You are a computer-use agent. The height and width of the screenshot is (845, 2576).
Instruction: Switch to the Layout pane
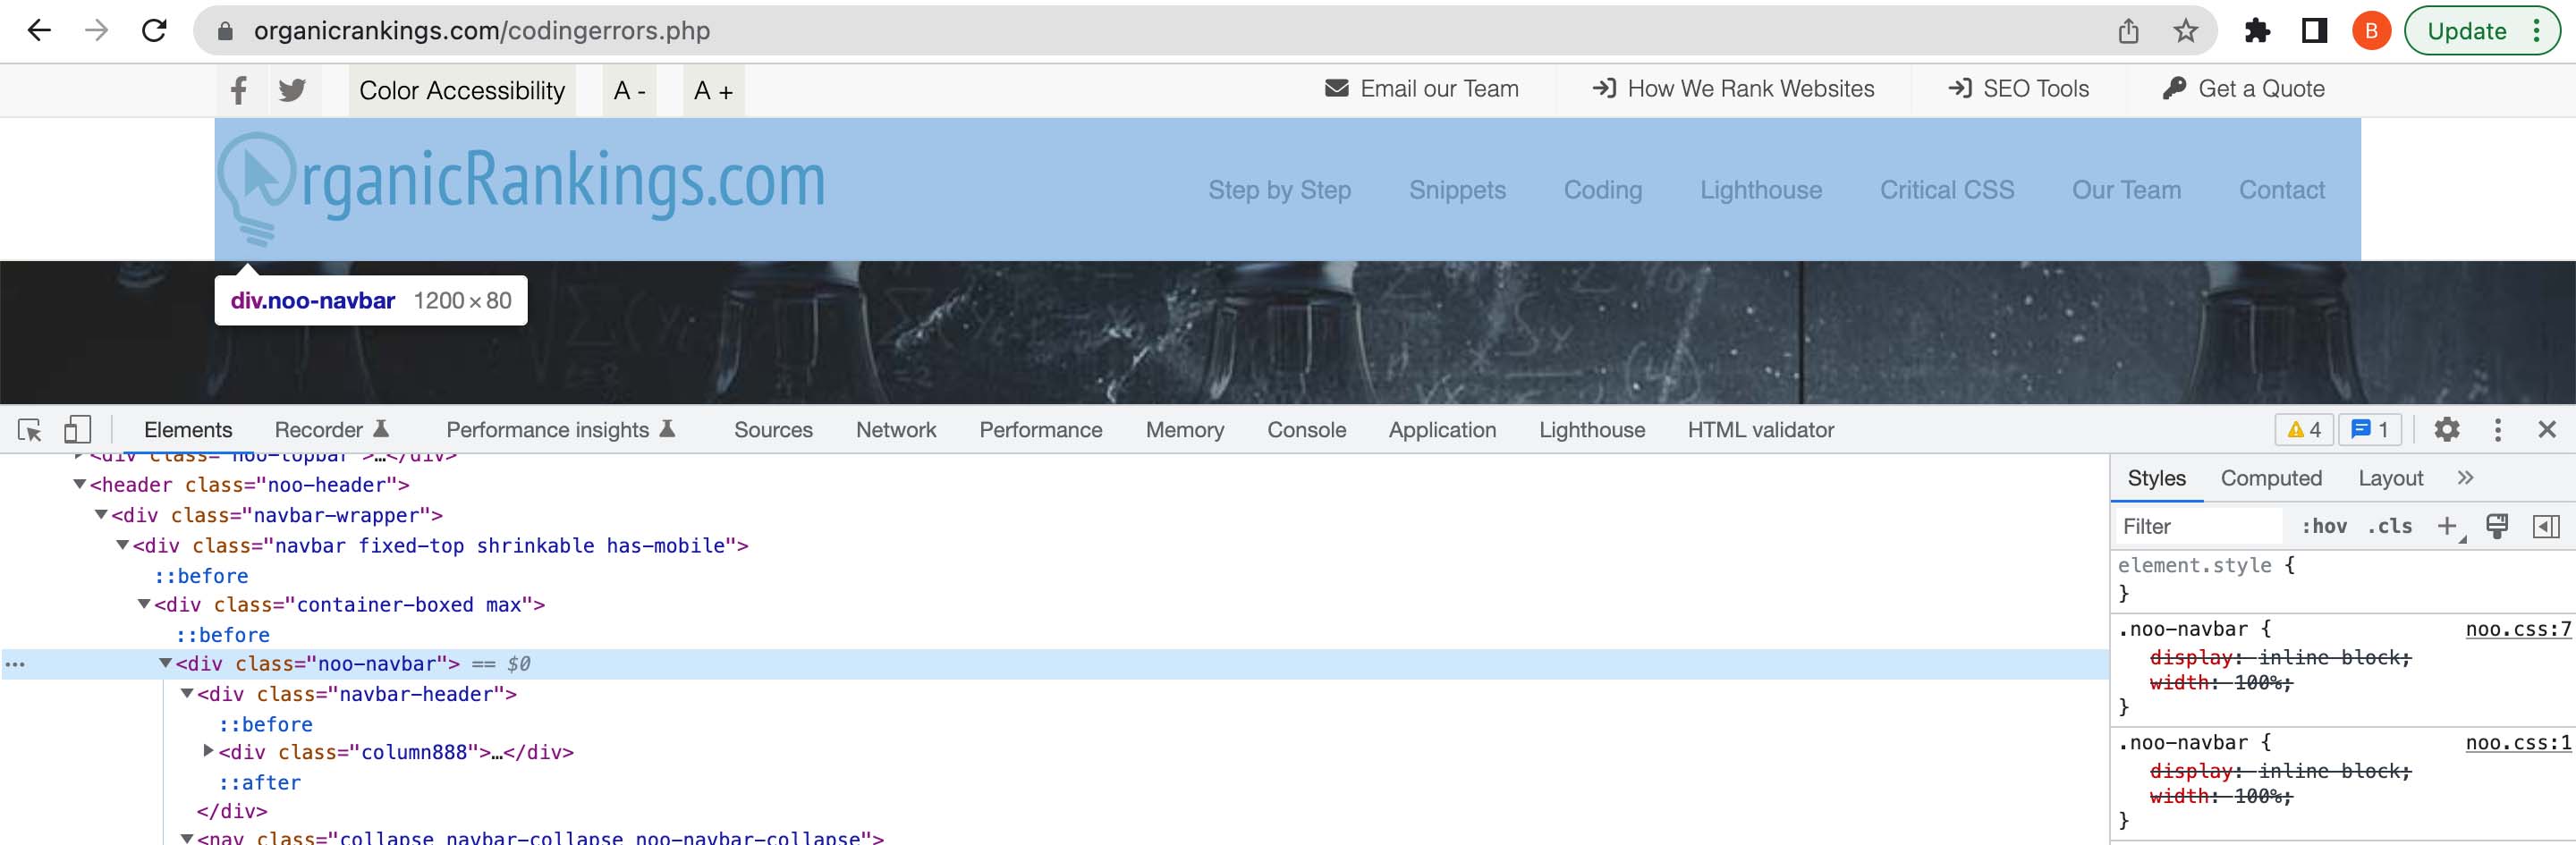coord(2390,478)
